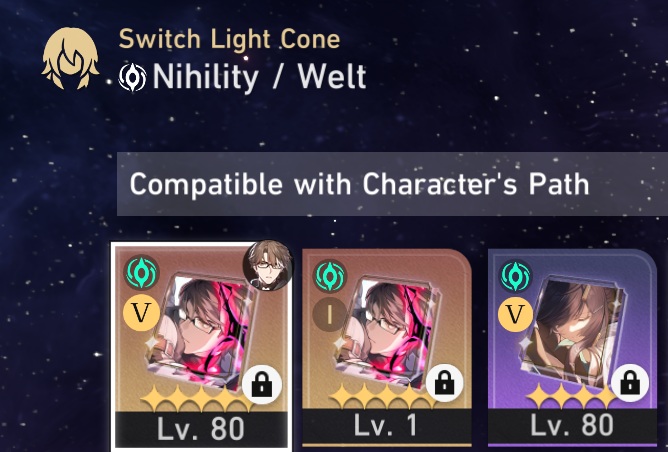Click the blonde hair character icon

[70, 58]
